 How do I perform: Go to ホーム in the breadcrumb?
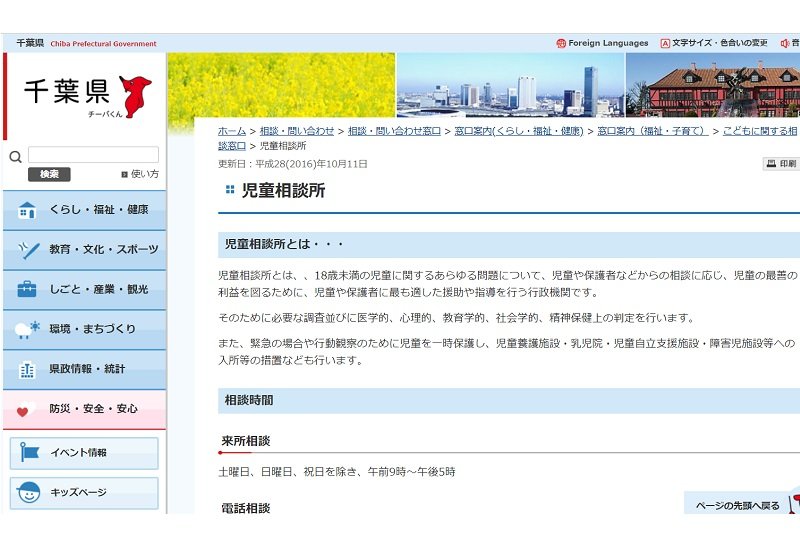tap(232, 131)
